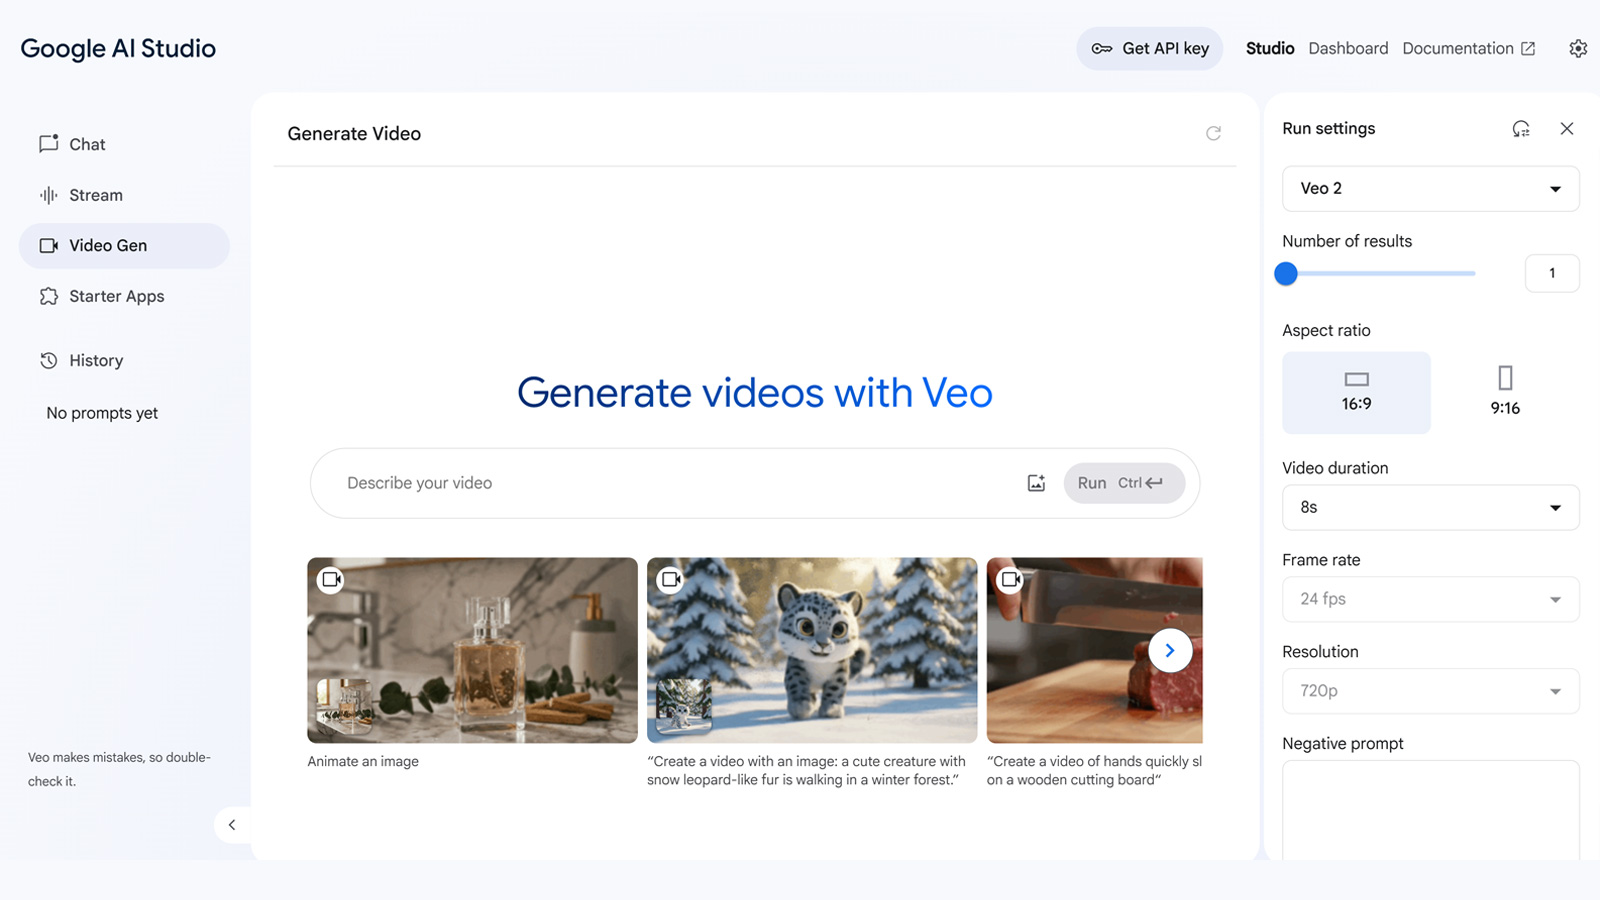The width and height of the screenshot is (1600, 900).
Task: Open the Veo 2 model dropdown
Action: point(1431,188)
